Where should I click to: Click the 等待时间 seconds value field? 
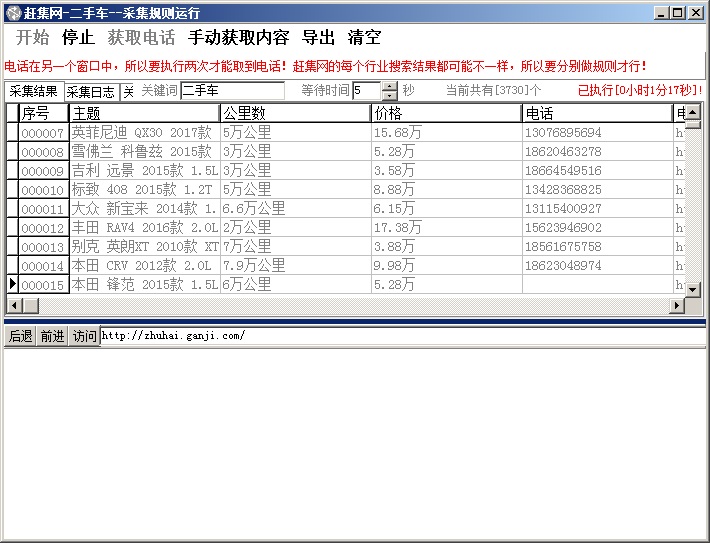coord(366,91)
